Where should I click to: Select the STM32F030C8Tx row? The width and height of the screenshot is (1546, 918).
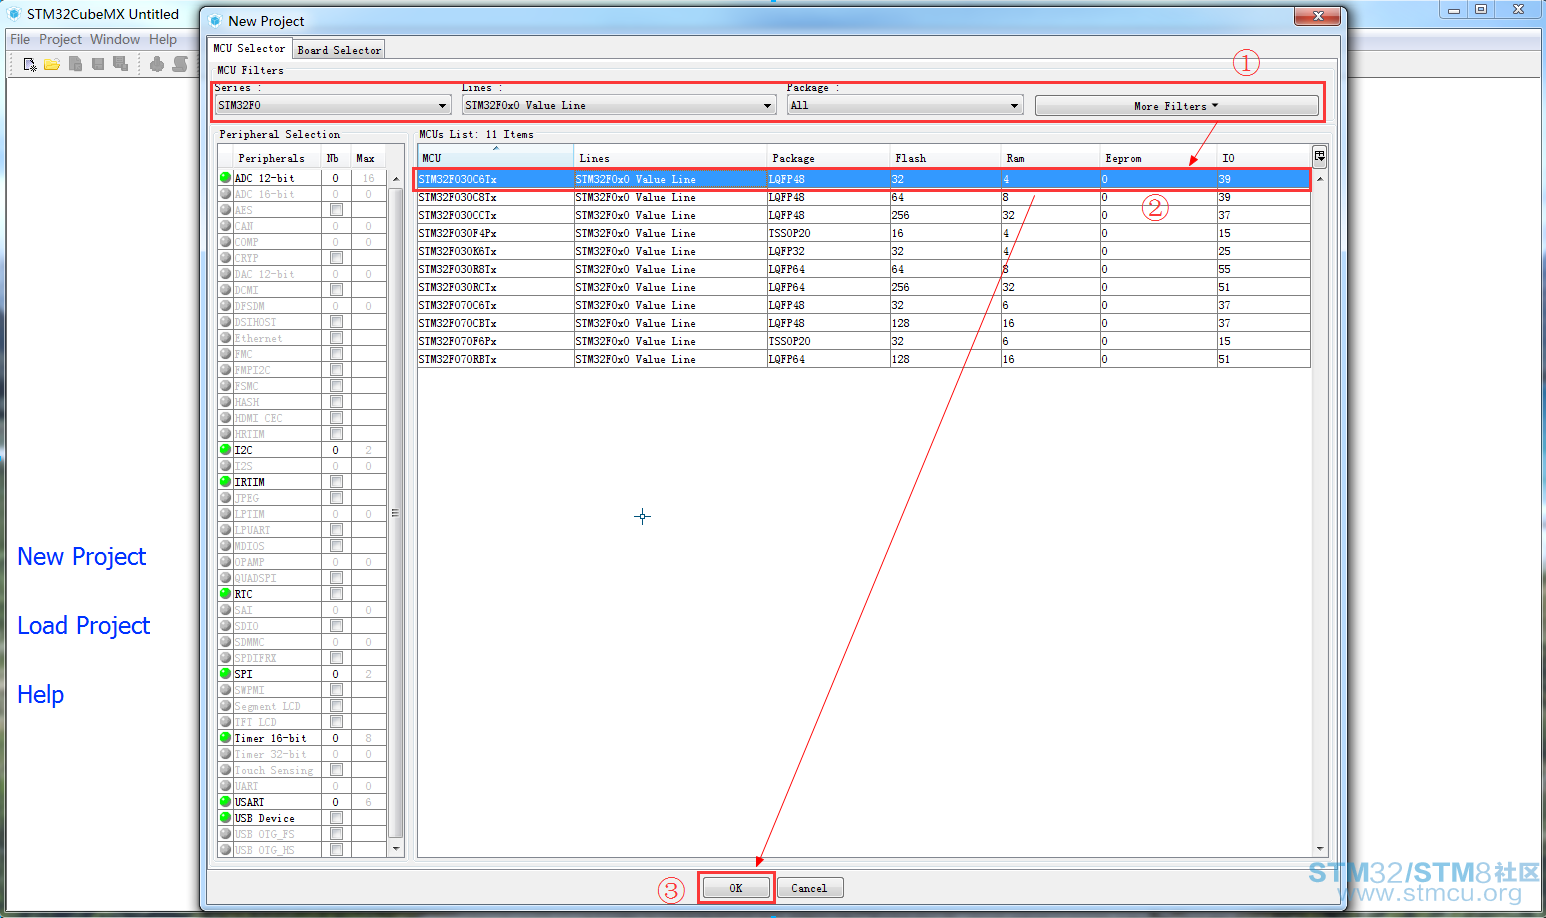click(x=864, y=197)
